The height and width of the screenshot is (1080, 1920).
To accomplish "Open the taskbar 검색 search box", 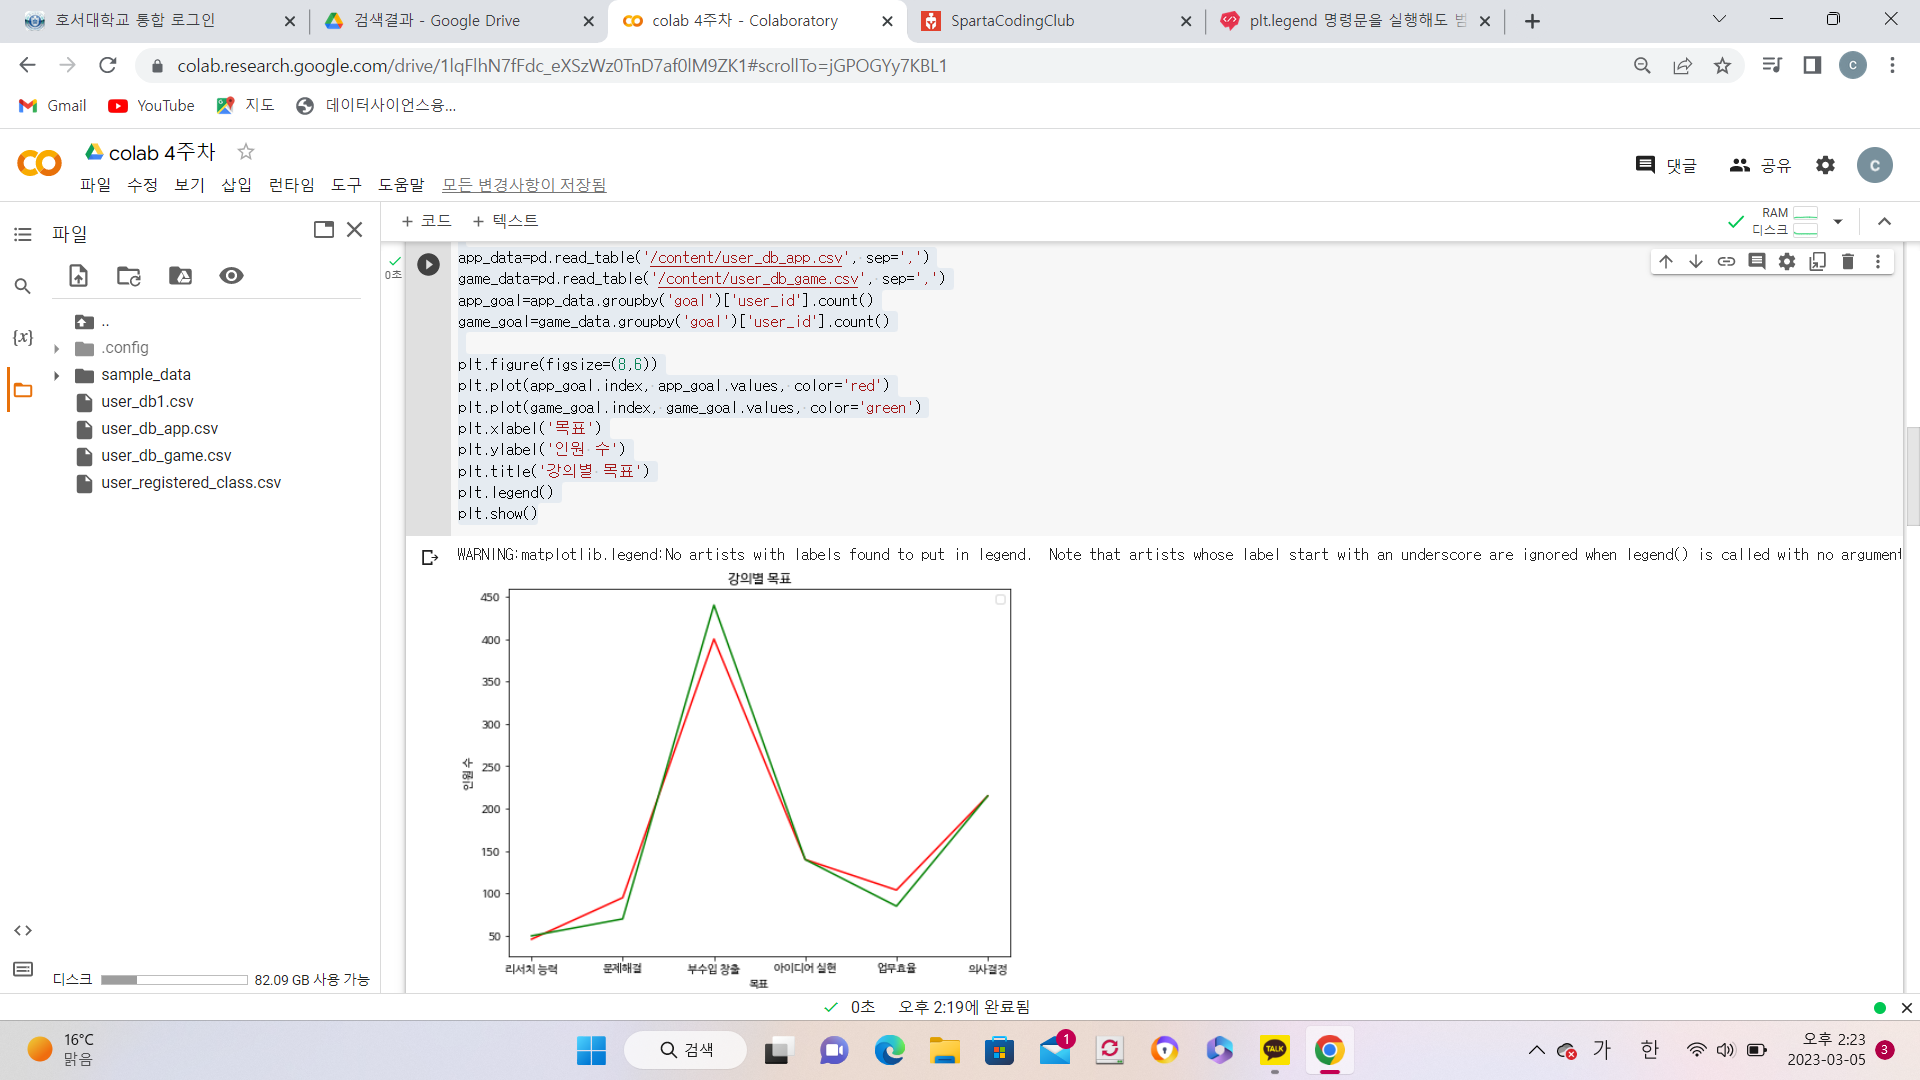I will click(686, 1050).
